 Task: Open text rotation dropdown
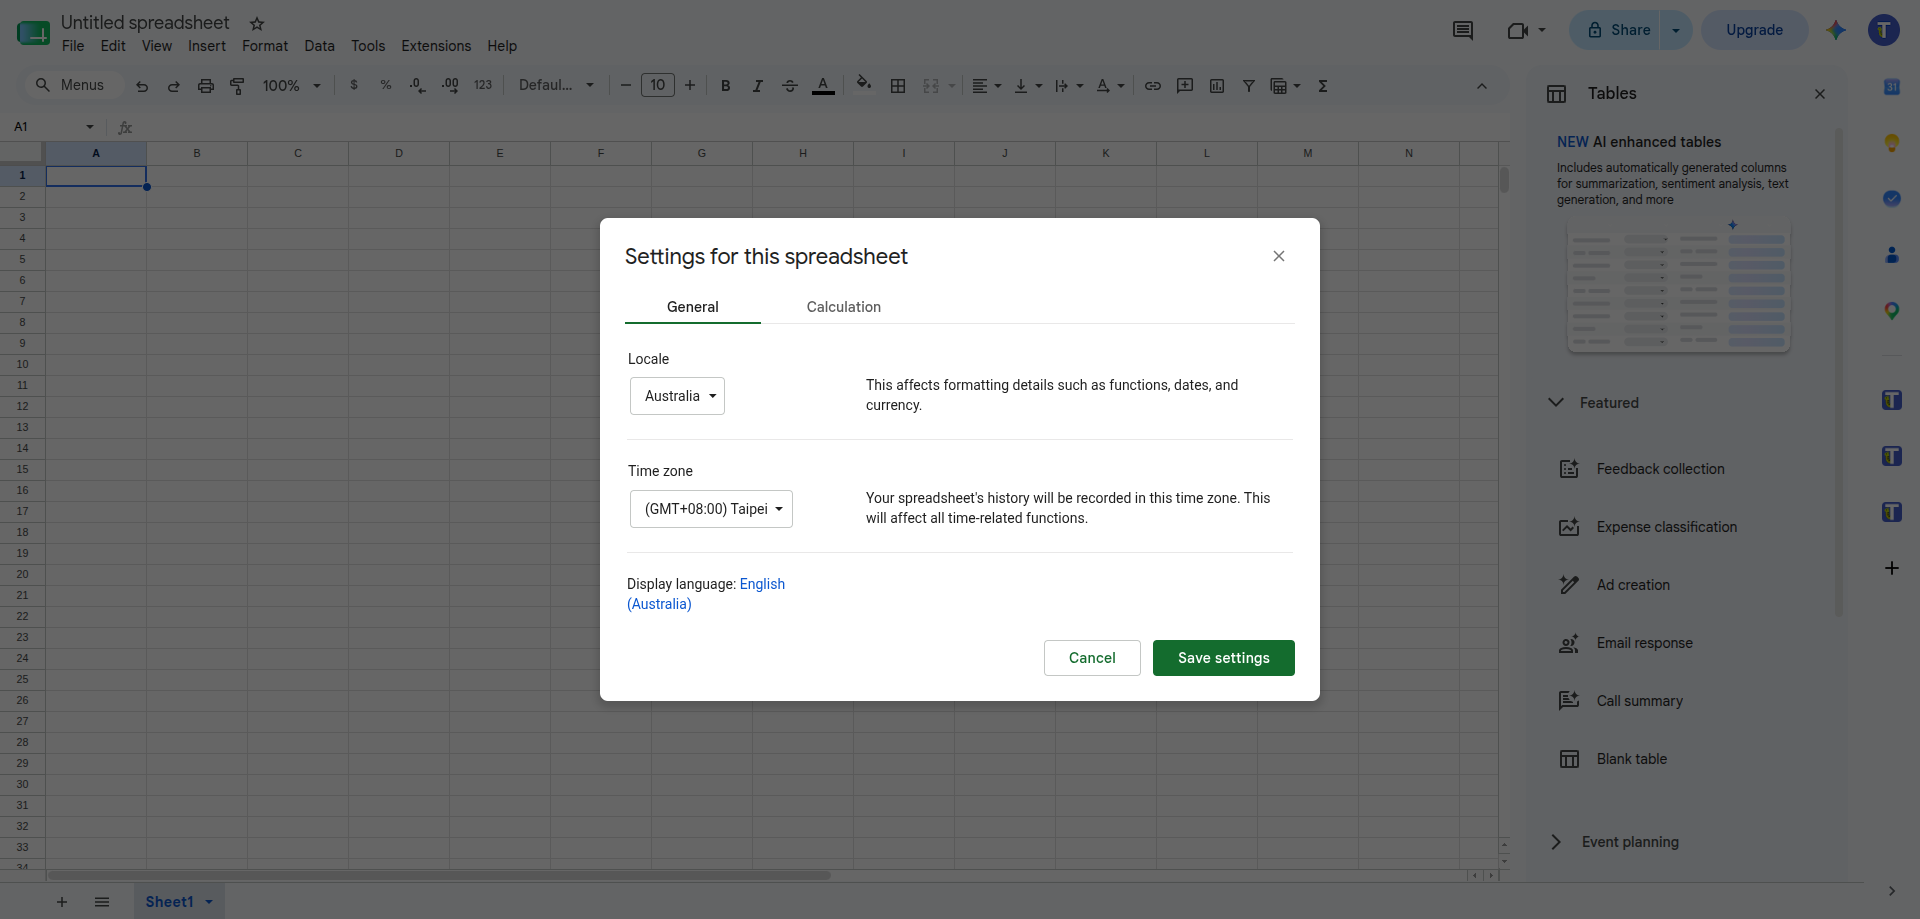click(x=1110, y=86)
